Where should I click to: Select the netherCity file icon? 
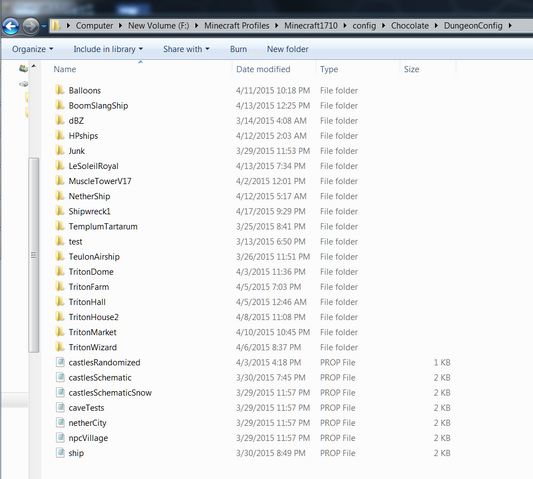(x=60, y=423)
